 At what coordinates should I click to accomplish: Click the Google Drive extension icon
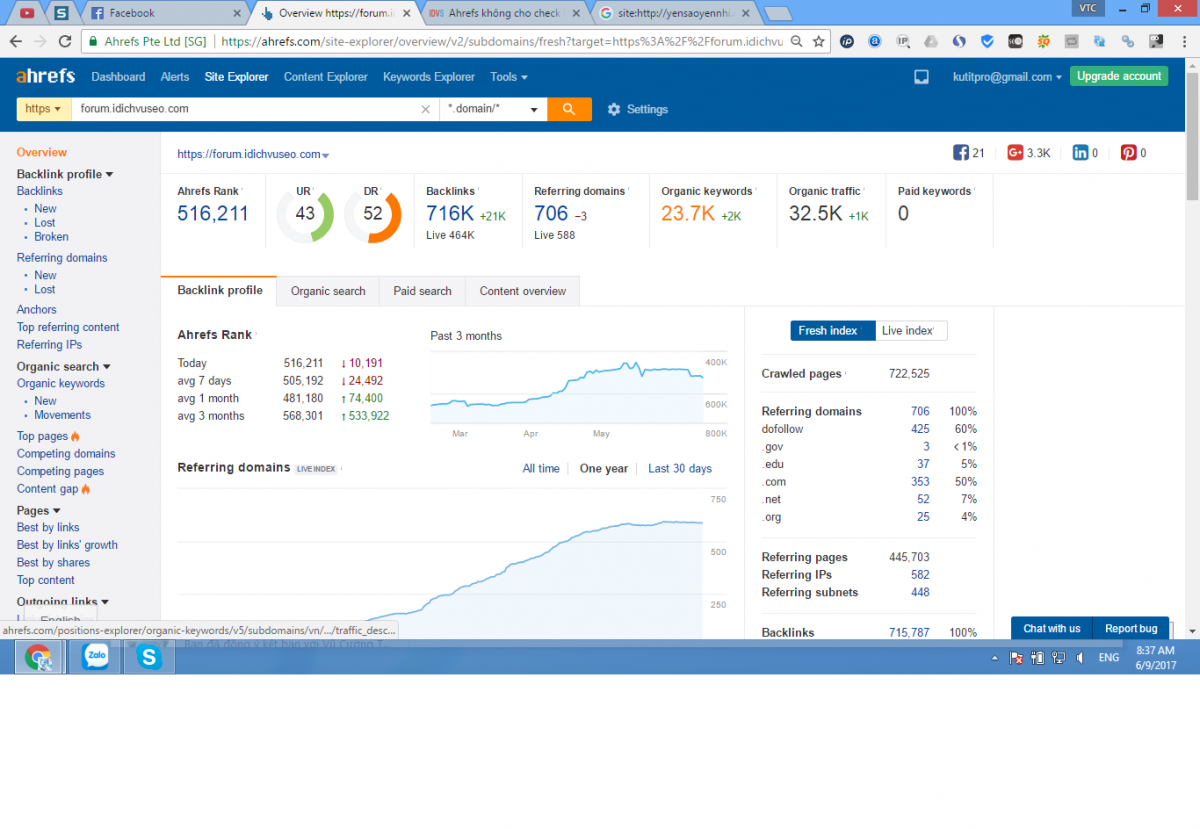point(931,42)
